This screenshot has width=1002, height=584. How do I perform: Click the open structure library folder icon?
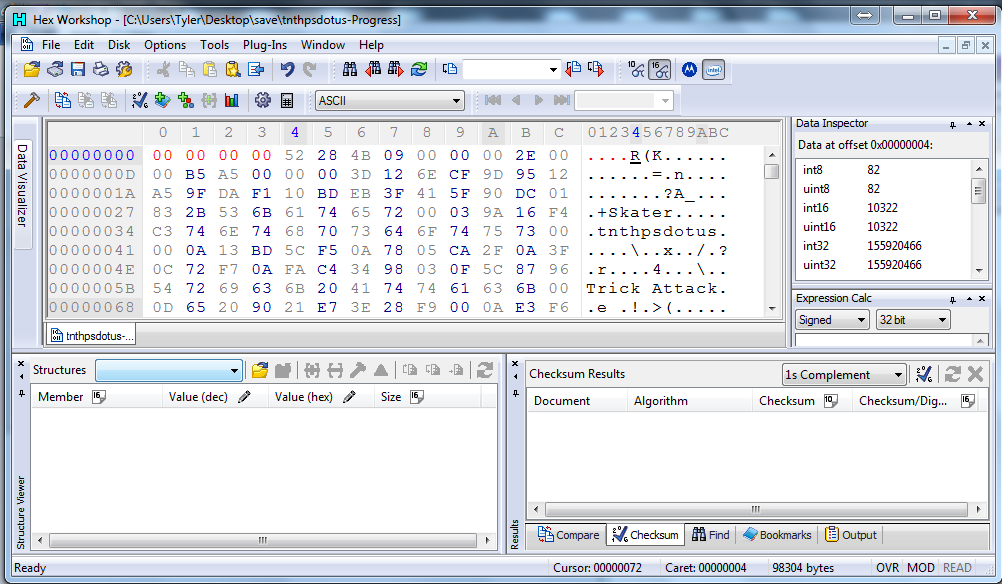coord(260,370)
